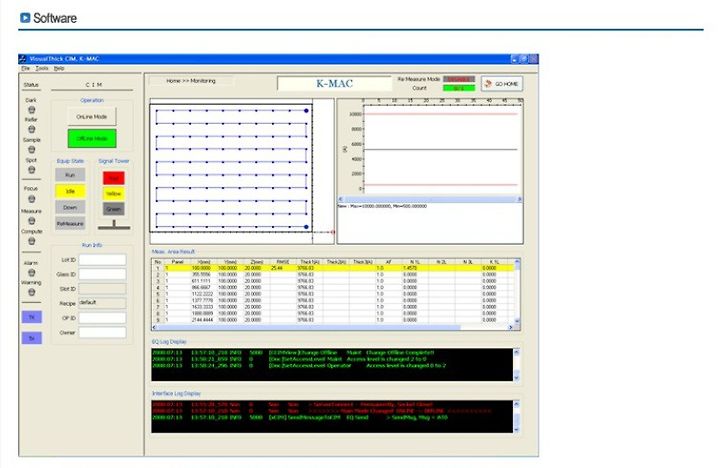Click the Measure status indicator lamp
720x468 pixels.
[x=32, y=221]
